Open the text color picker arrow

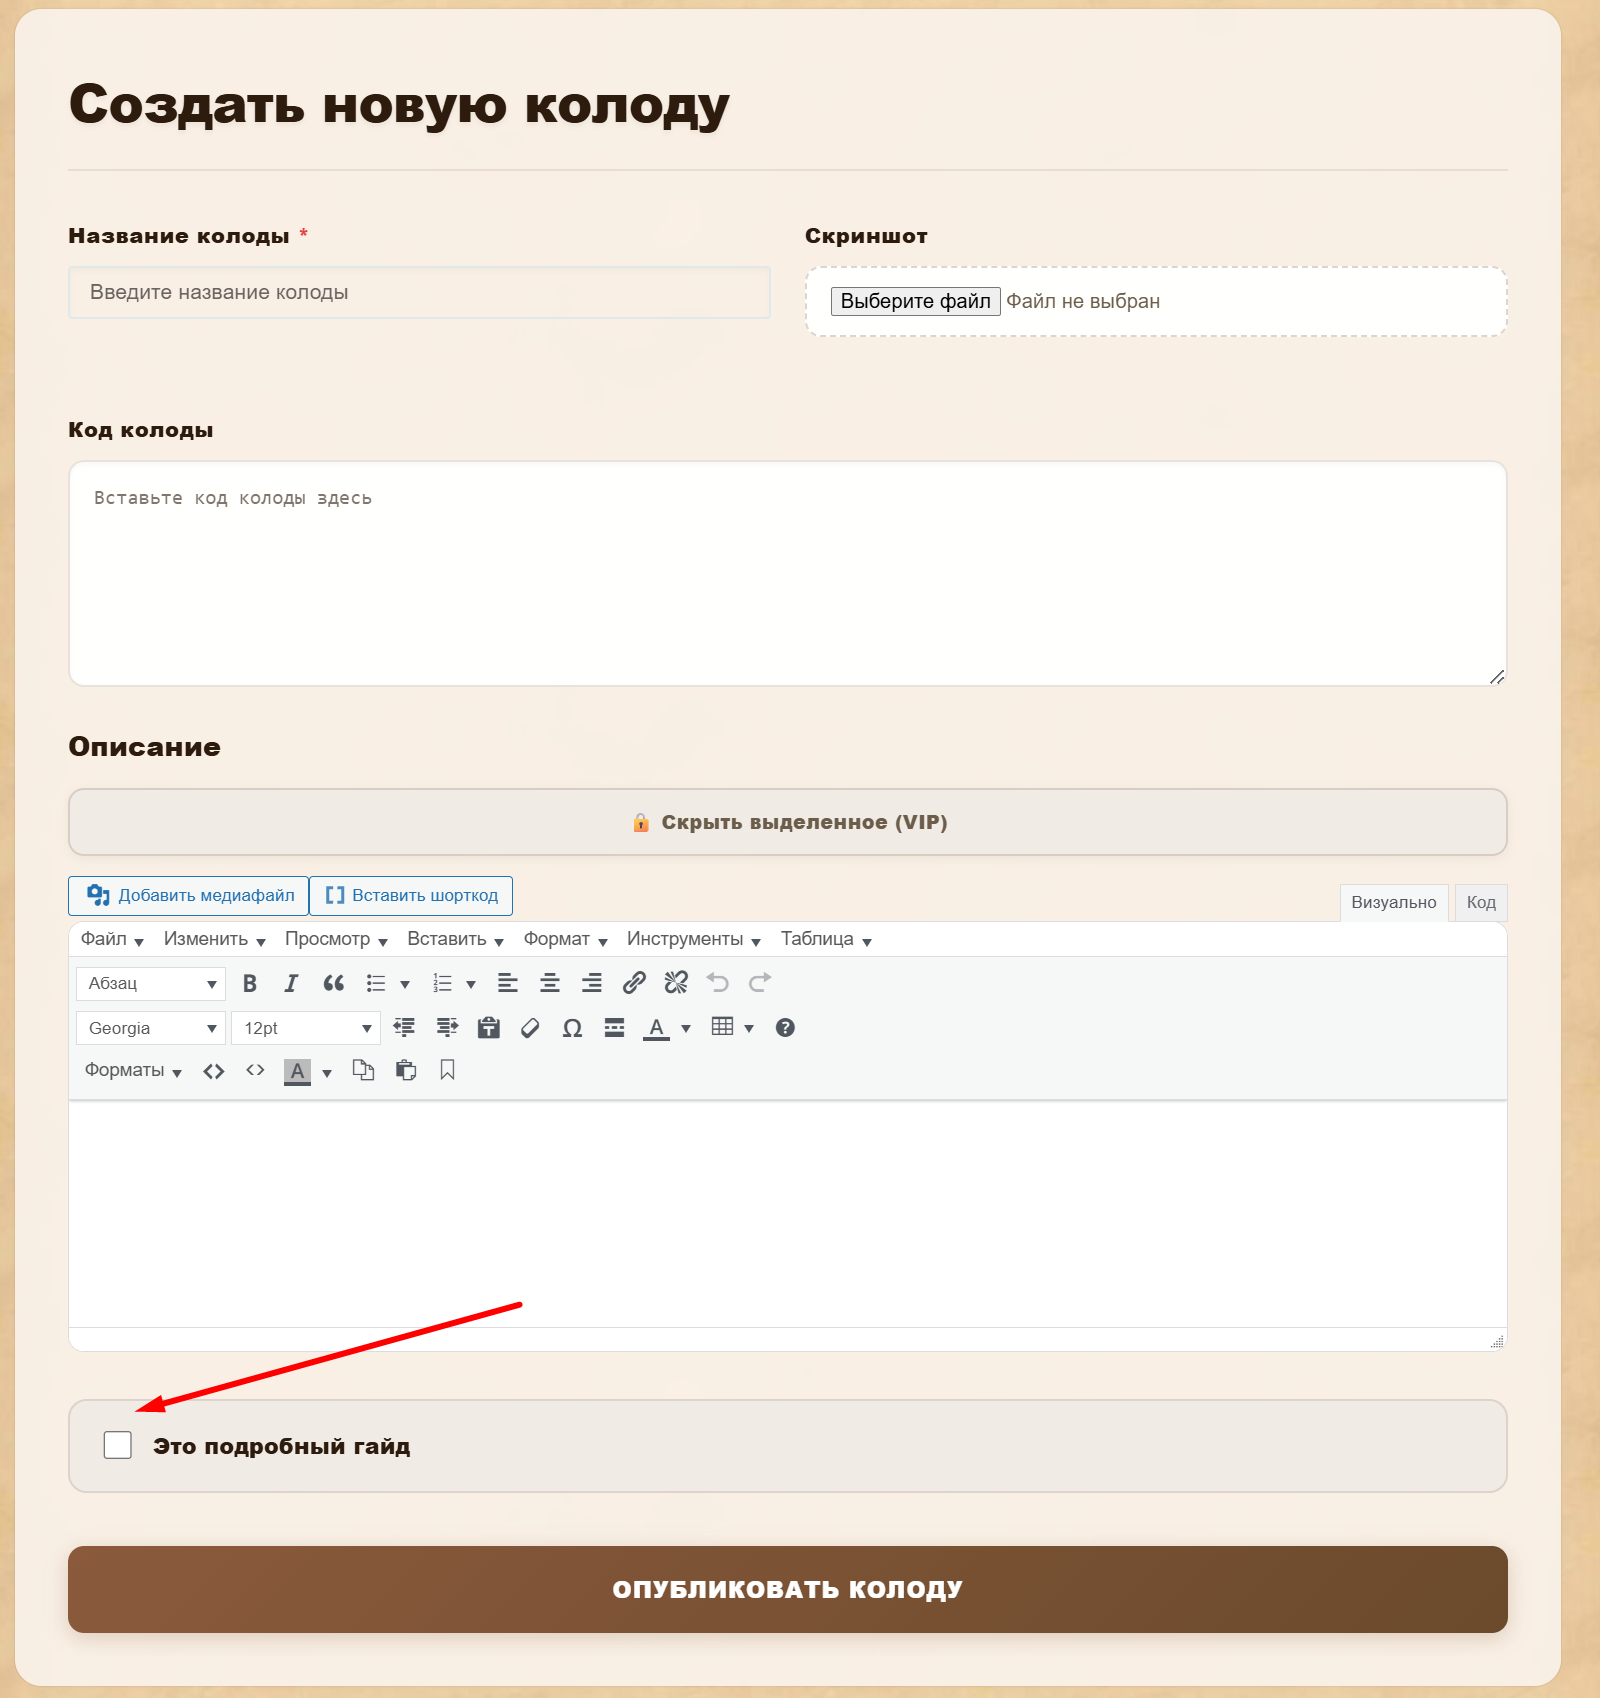pyautogui.click(x=686, y=1029)
